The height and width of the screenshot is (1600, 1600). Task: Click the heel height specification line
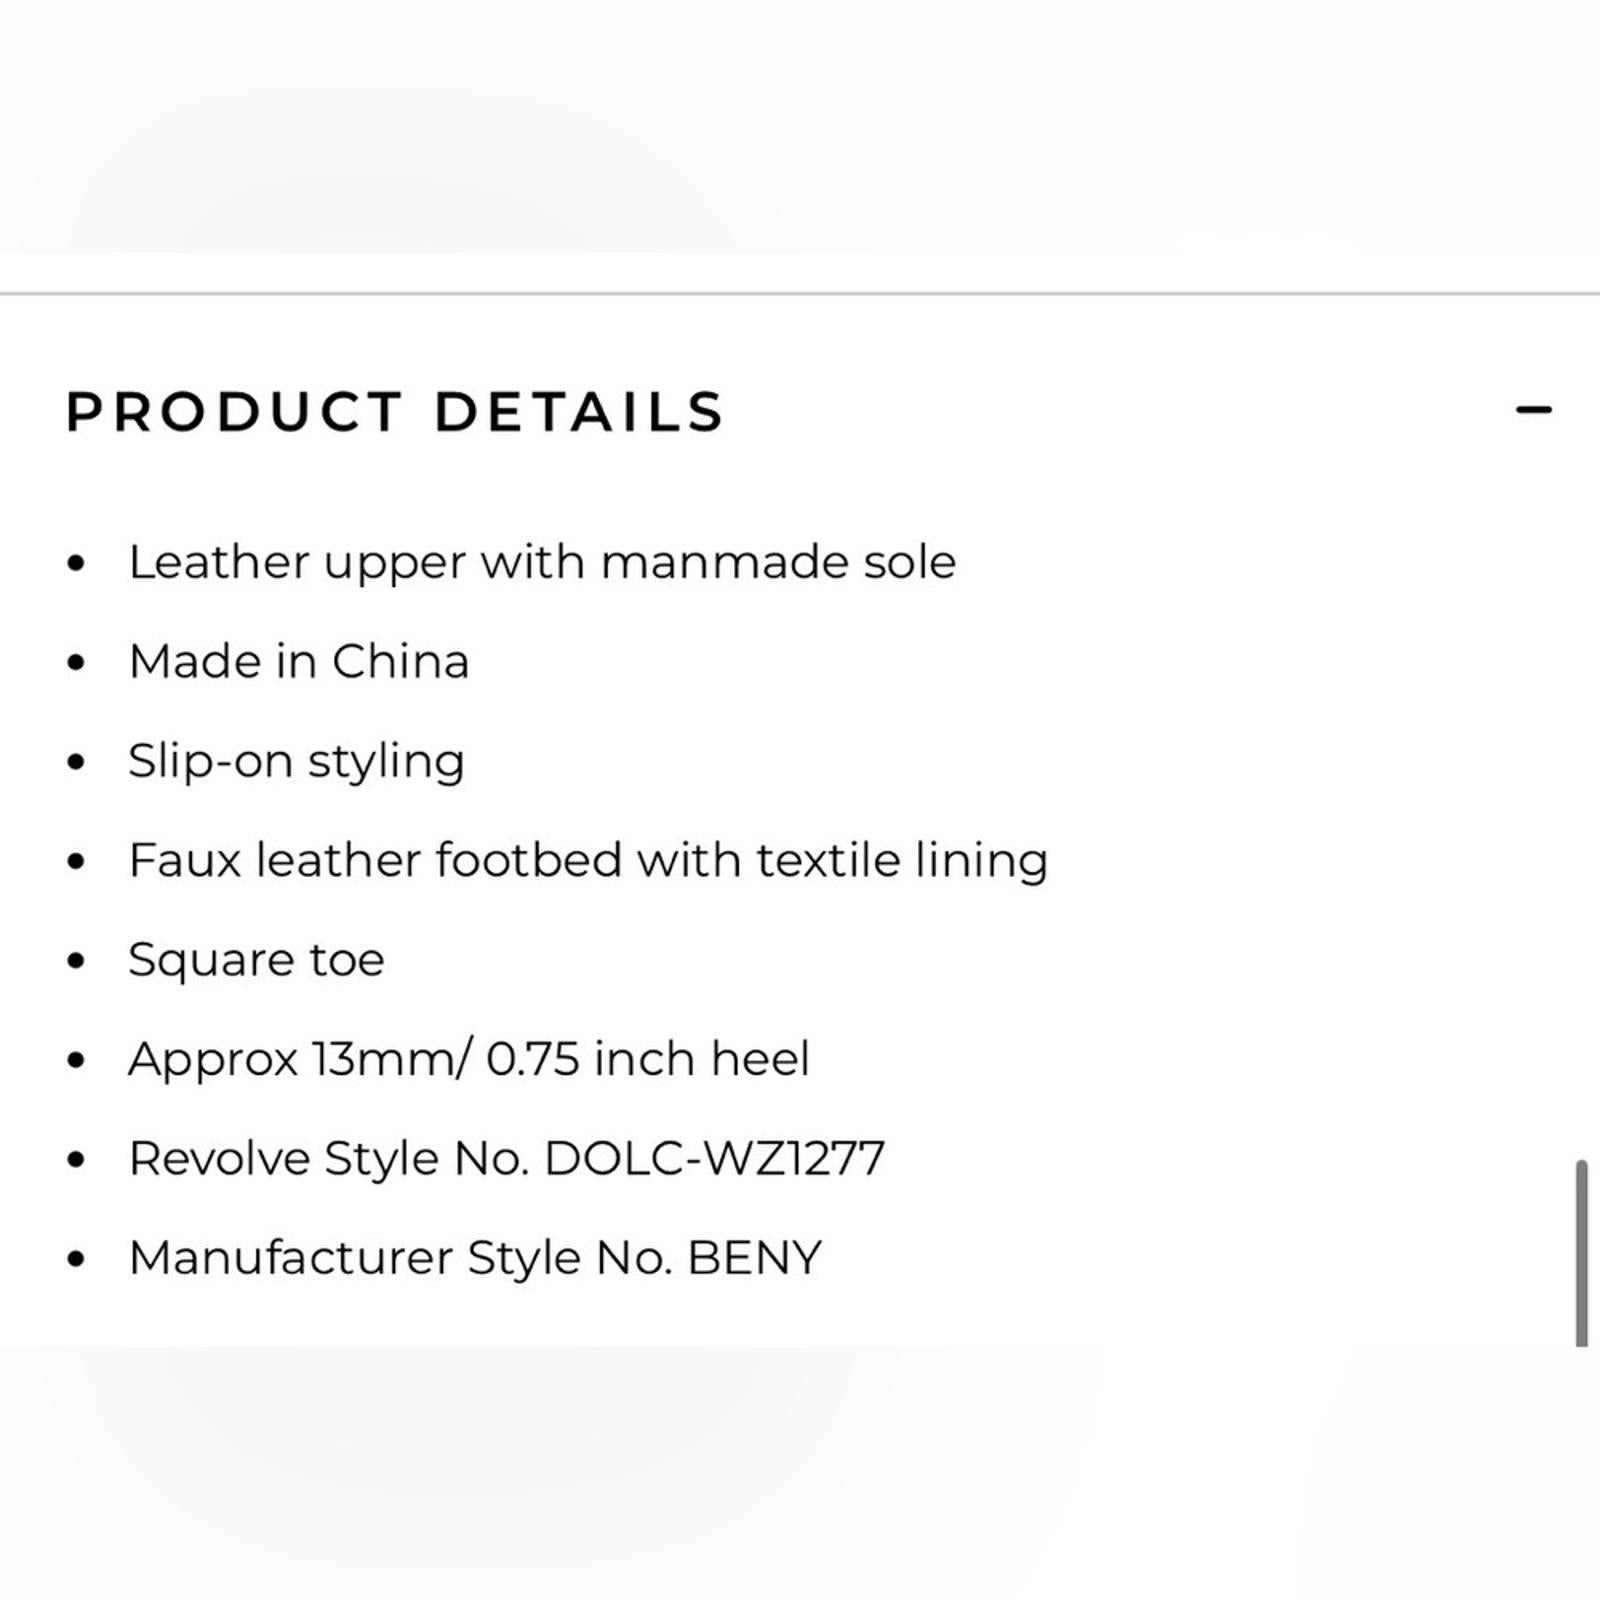coord(470,1057)
